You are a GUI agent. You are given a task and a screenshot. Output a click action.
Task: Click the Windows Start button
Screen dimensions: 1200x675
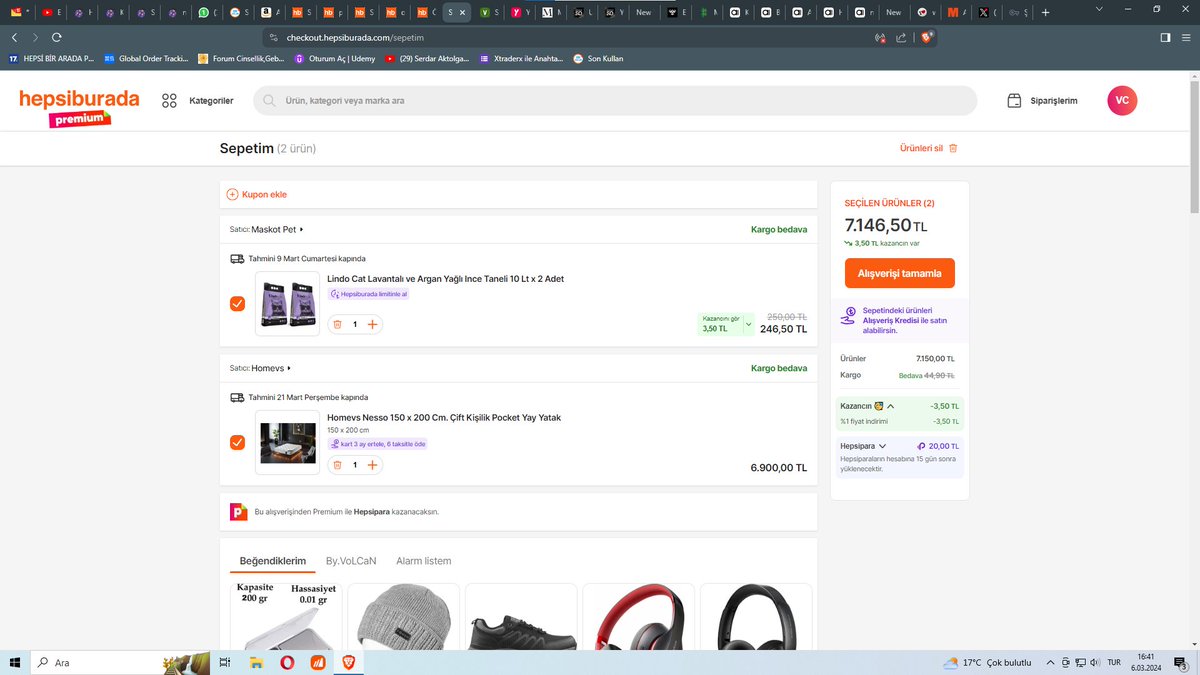(x=15, y=662)
